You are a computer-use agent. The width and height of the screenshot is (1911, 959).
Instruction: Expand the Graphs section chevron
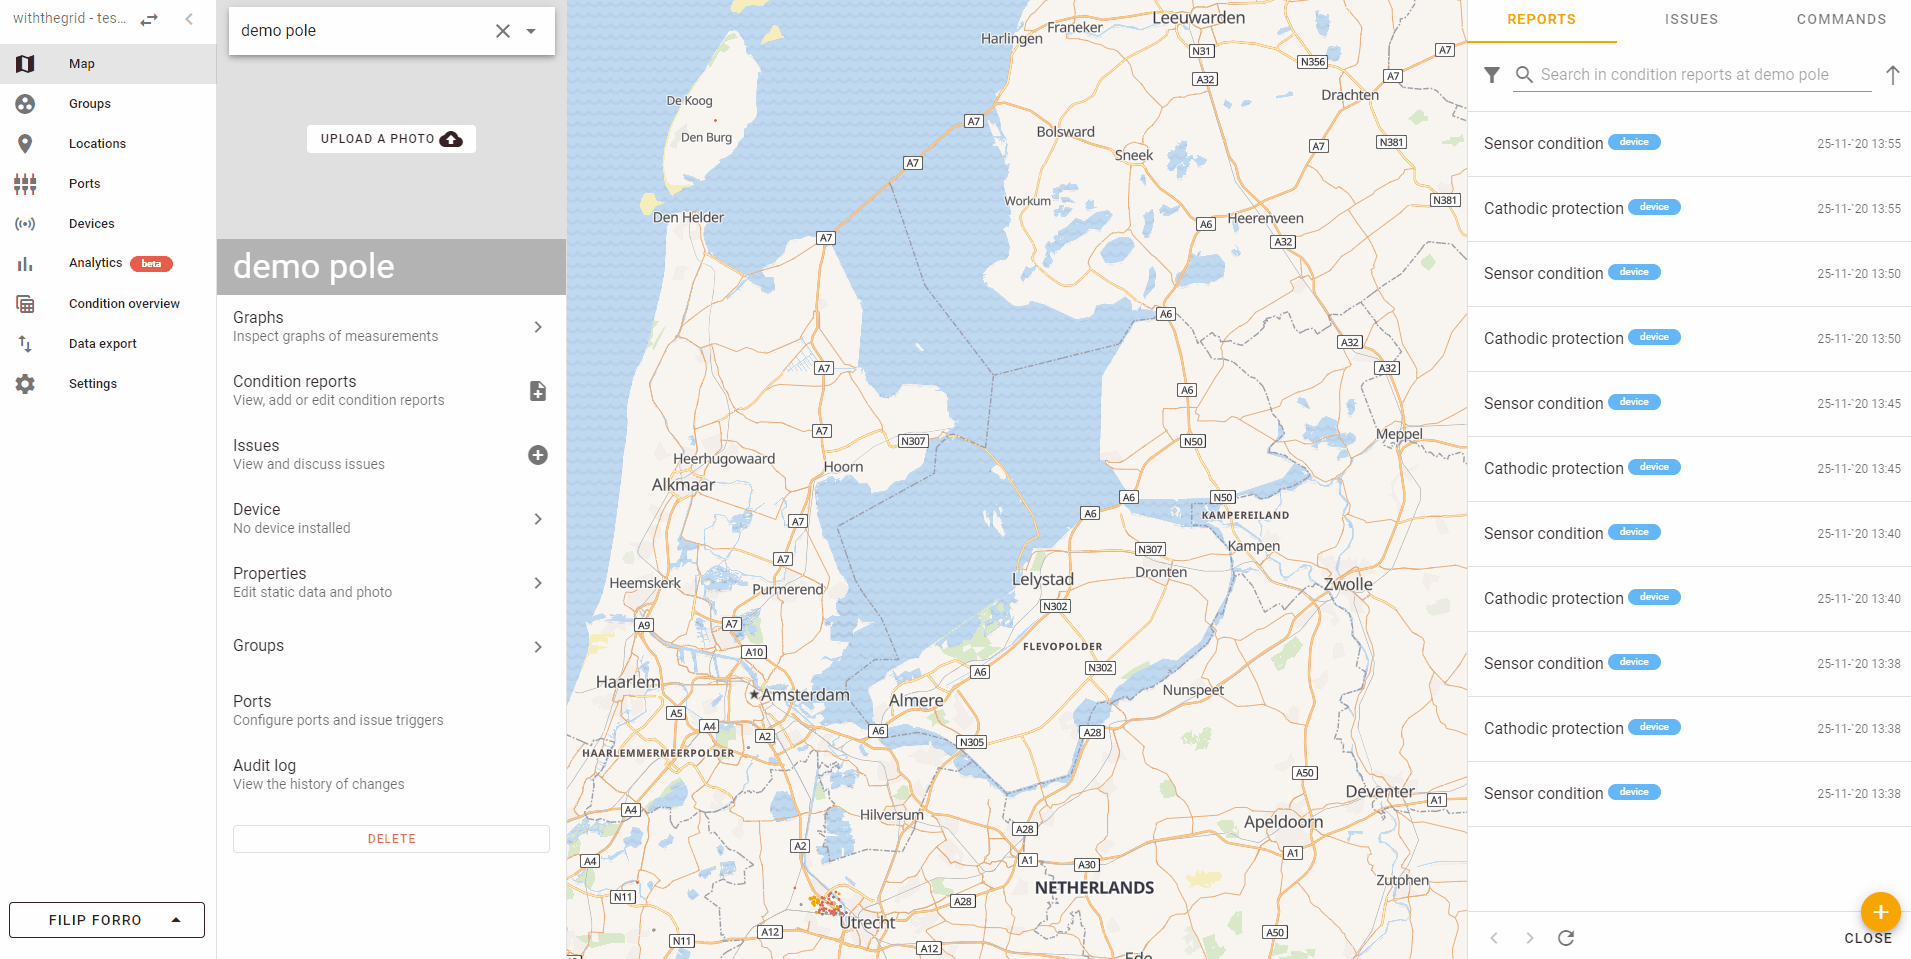[538, 327]
